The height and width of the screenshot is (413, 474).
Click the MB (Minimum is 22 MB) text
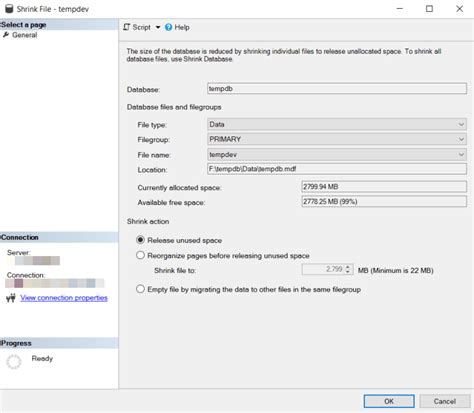[396, 270]
